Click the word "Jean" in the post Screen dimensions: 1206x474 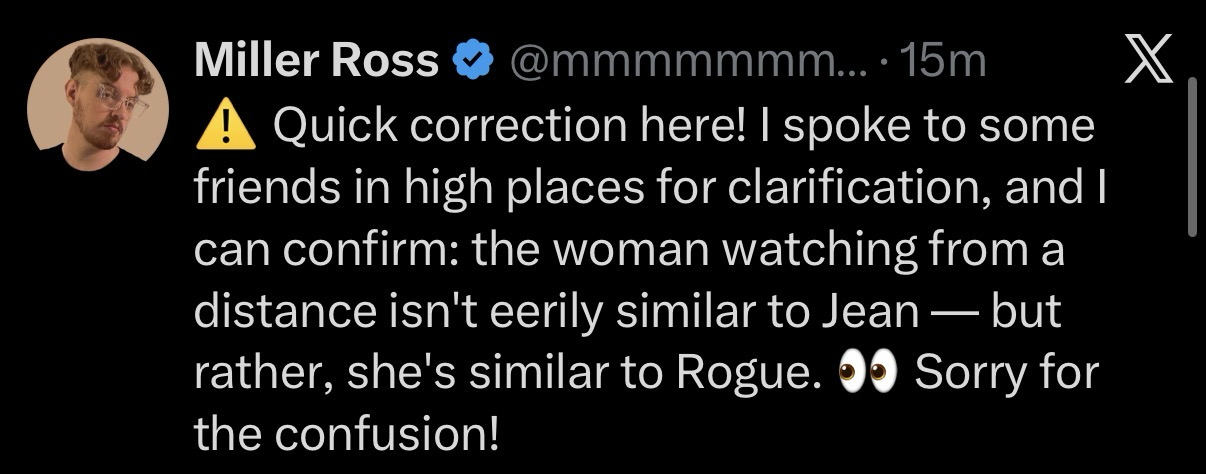[874, 313]
